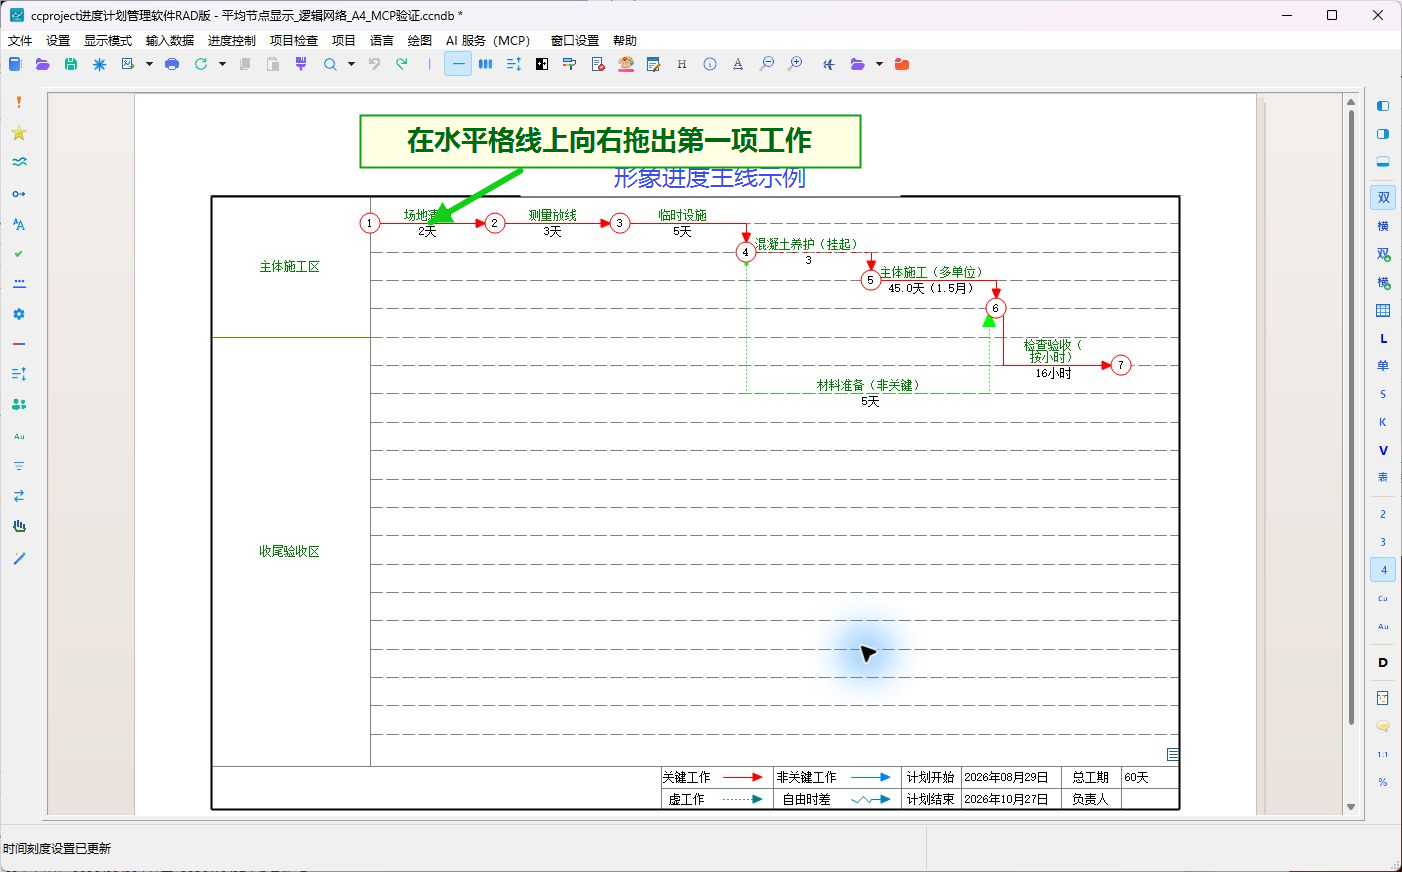The height and width of the screenshot is (872, 1402).
Task: Open the 文件 menu
Action: (x=20, y=41)
